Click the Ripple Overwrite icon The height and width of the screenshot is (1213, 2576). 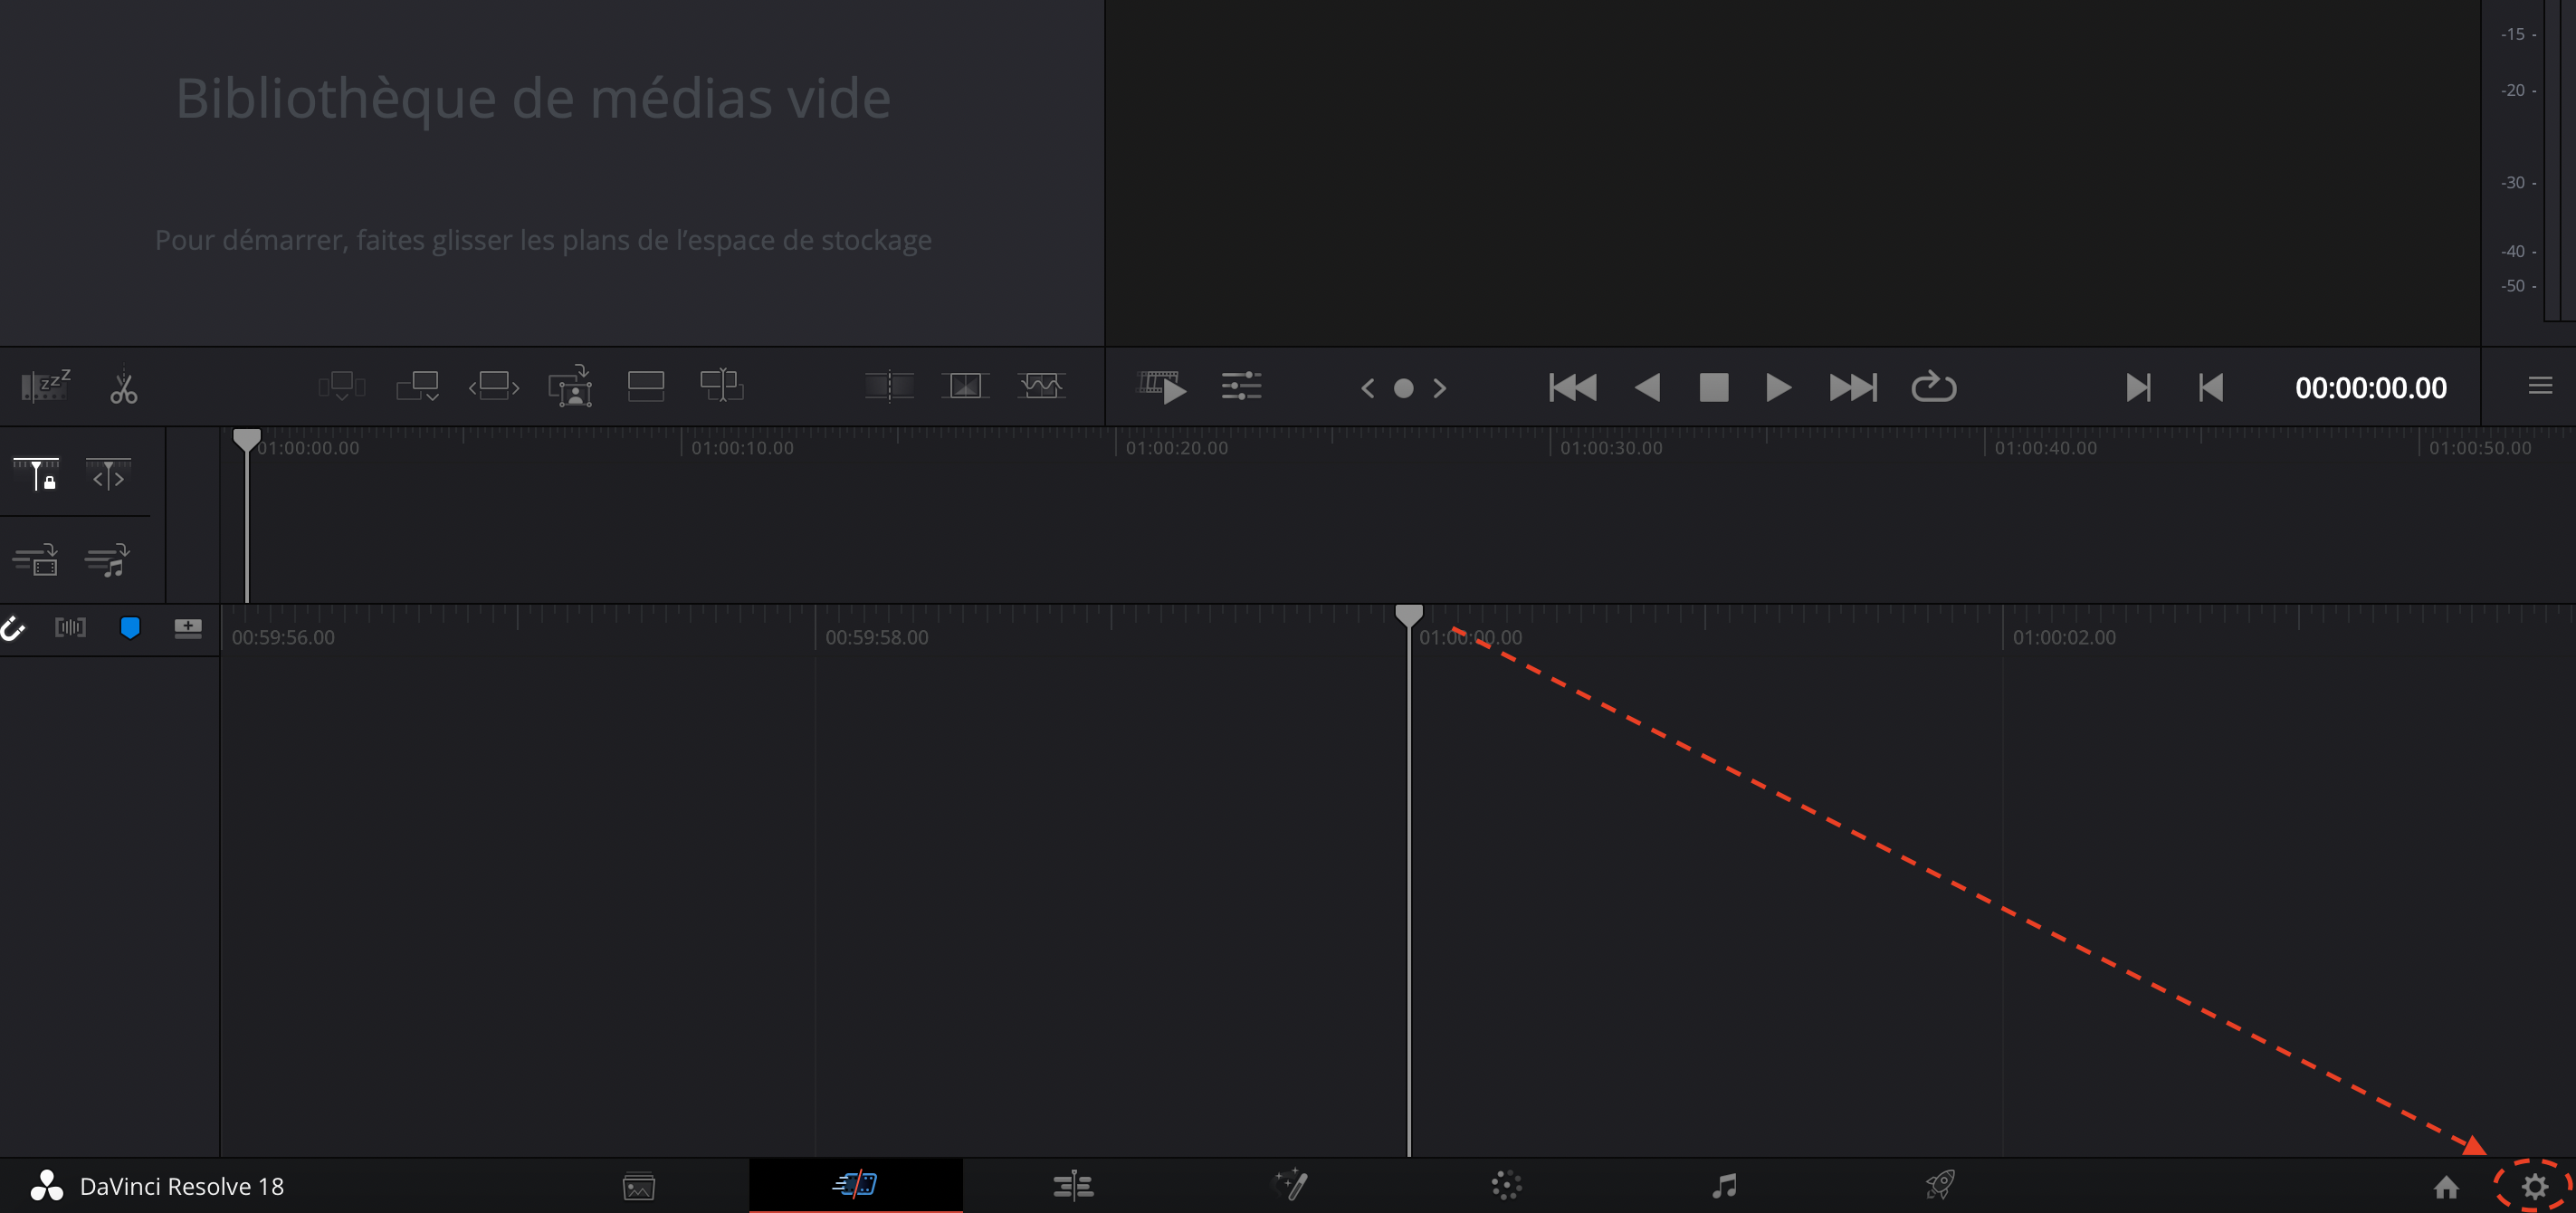tap(494, 386)
